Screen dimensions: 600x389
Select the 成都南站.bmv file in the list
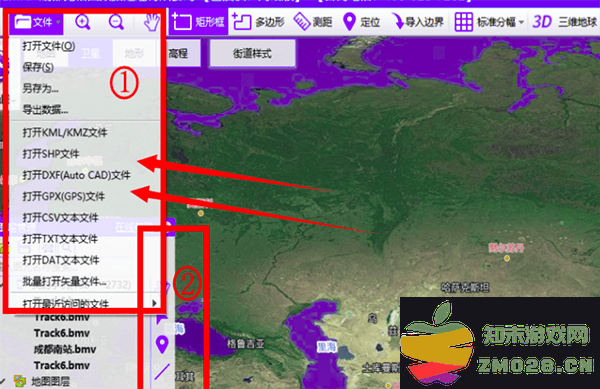pyautogui.click(x=65, y=349)
